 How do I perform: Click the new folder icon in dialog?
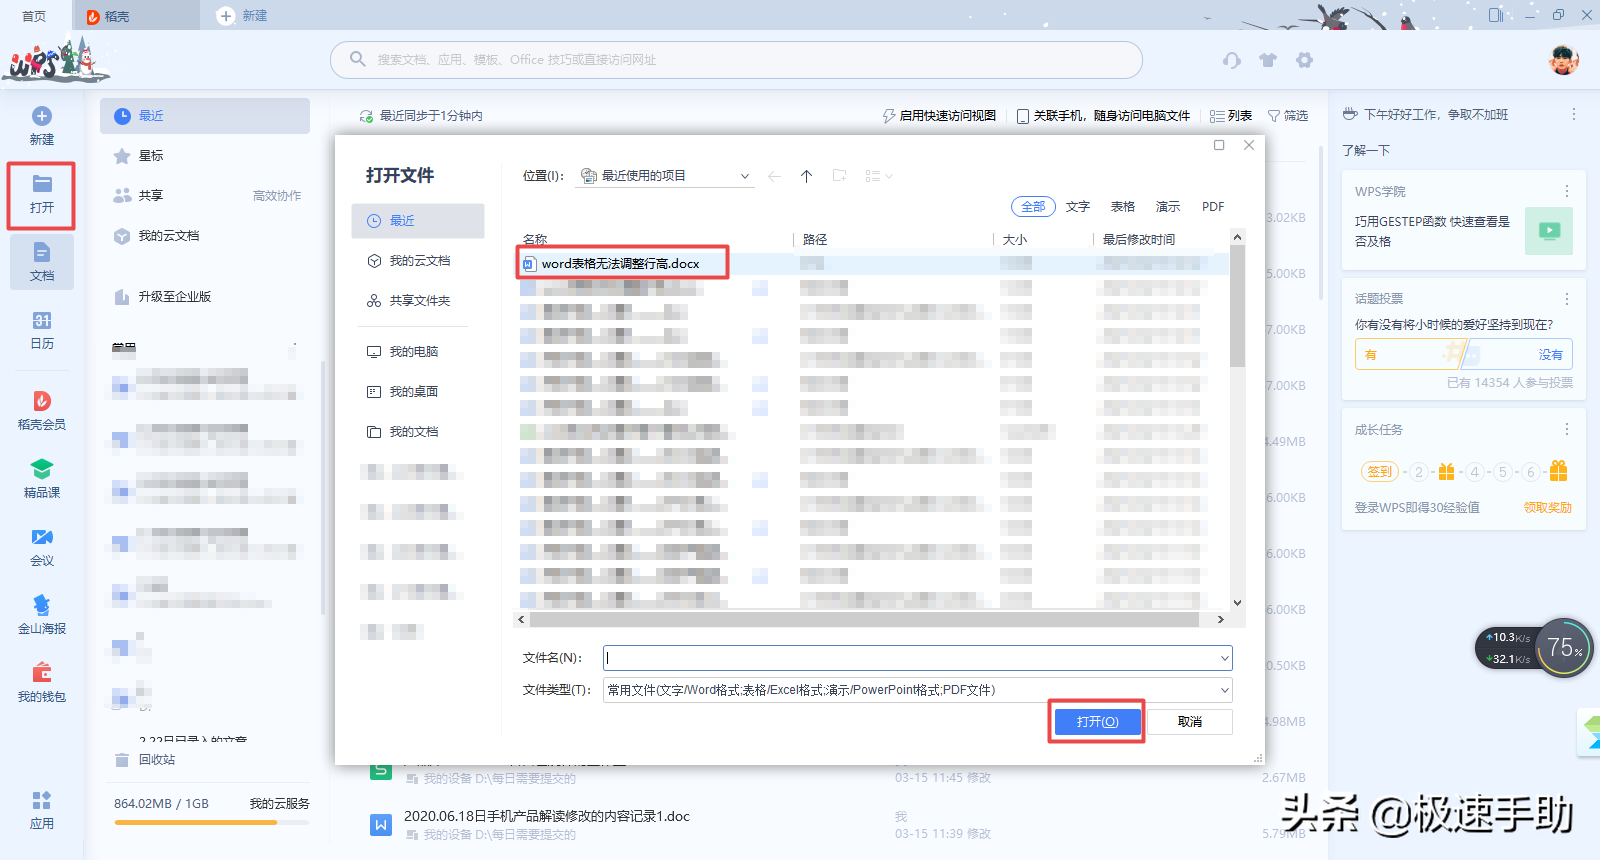tap(839, 176)
